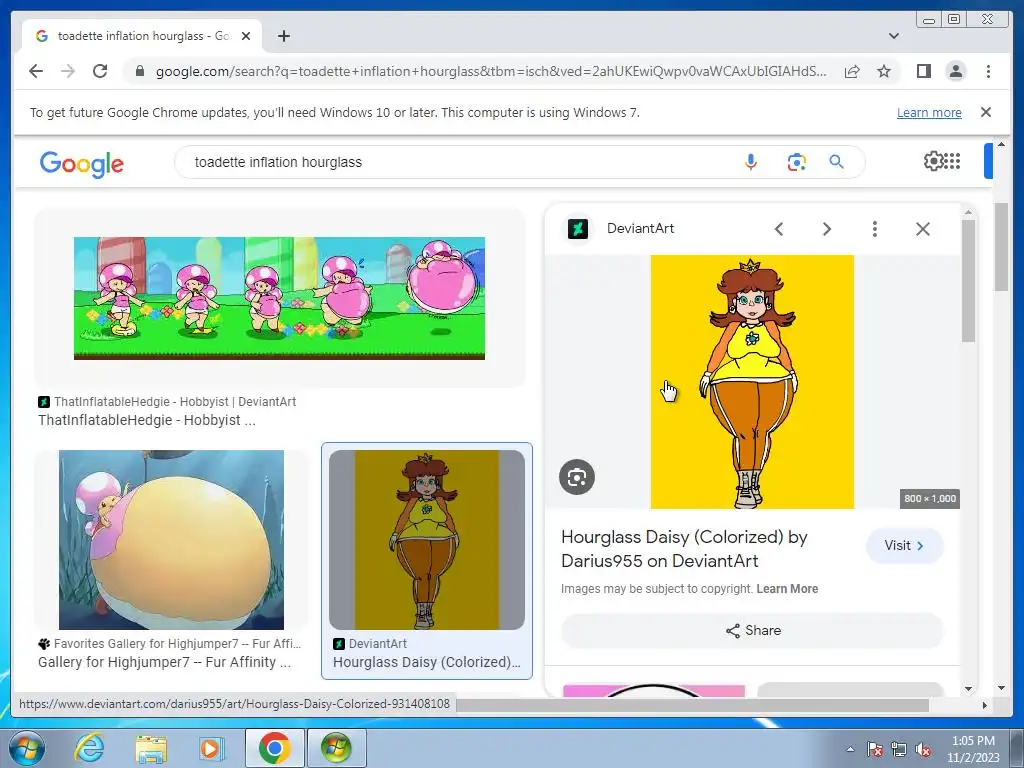Open the Google apps grid
This screenshot has width=1024, height=768.
[x=953, y=161]
